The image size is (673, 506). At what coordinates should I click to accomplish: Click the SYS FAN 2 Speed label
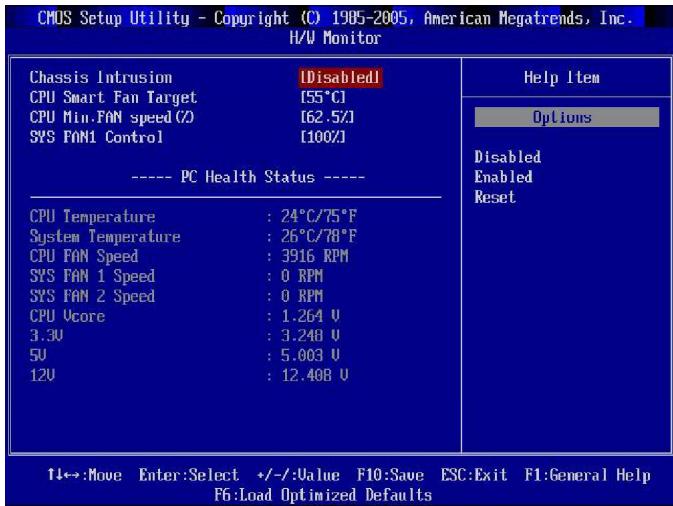(92, 296)
